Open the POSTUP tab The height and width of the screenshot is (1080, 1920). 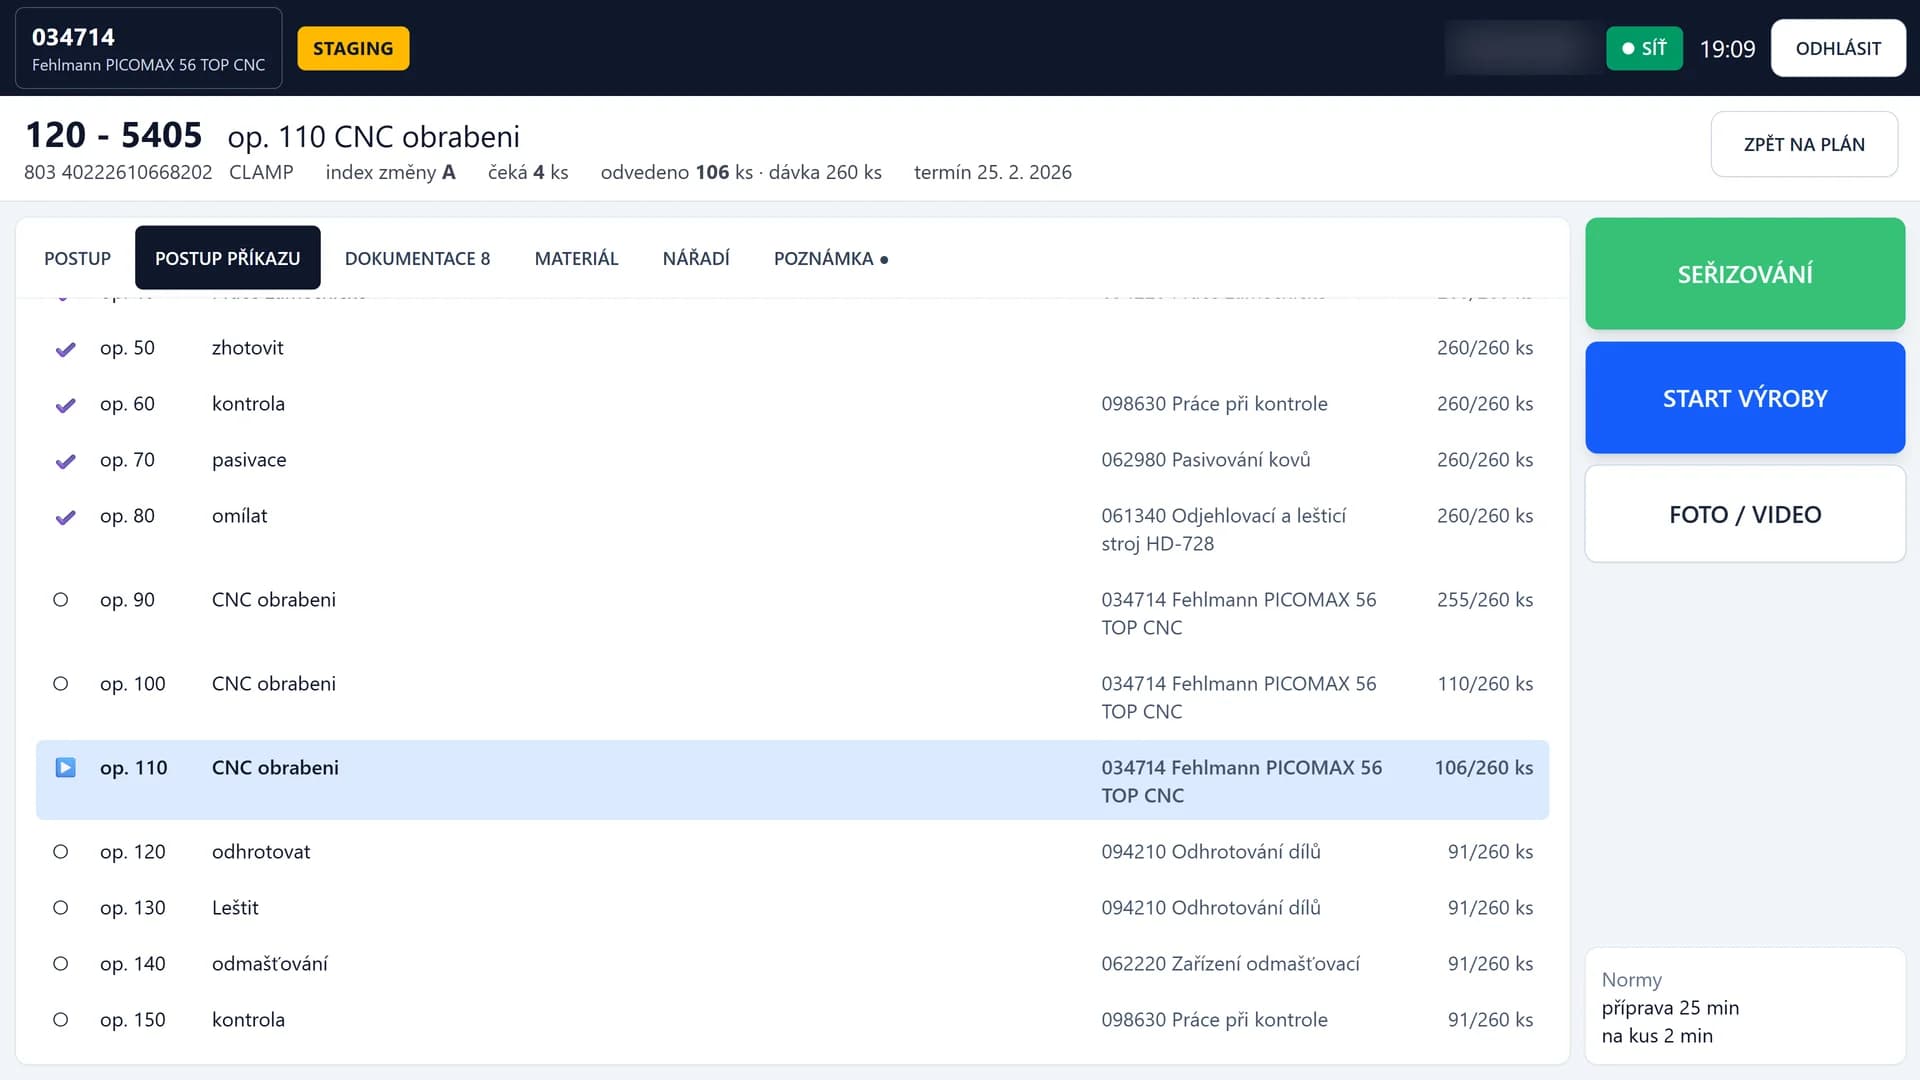coord(77,258)
